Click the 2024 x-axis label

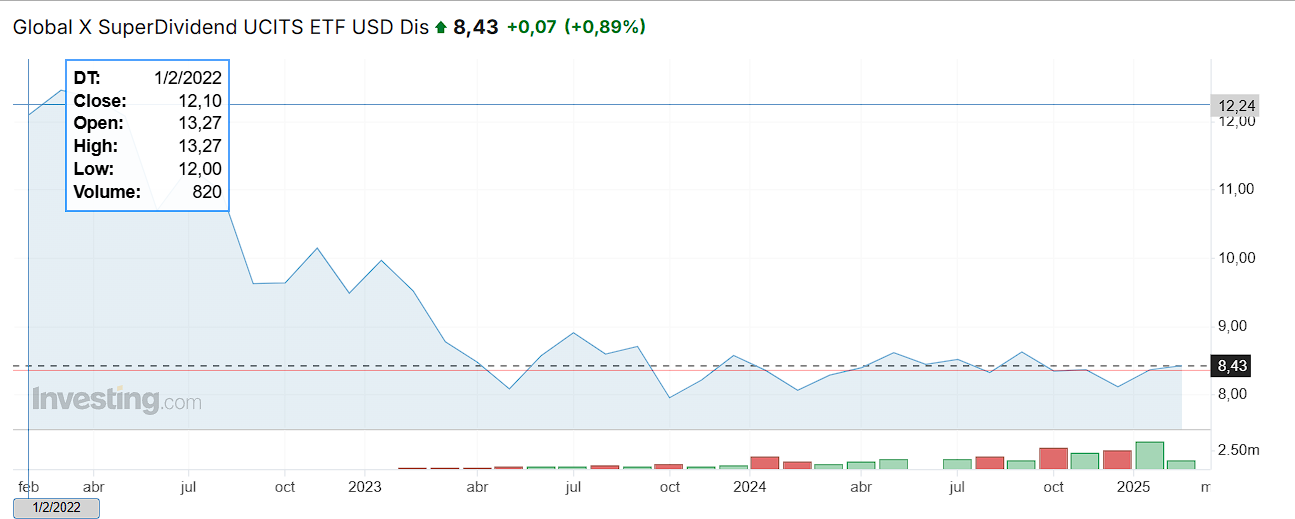(x=749, y=487)
